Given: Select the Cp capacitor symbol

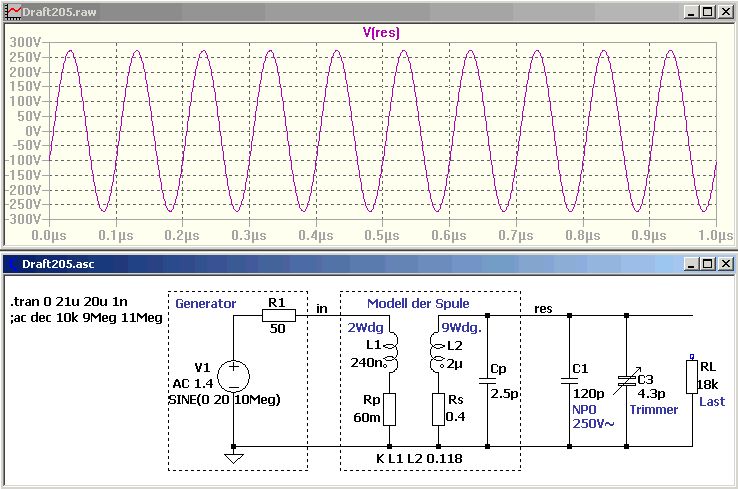Looking at the screenshot, I should [487, 381].
